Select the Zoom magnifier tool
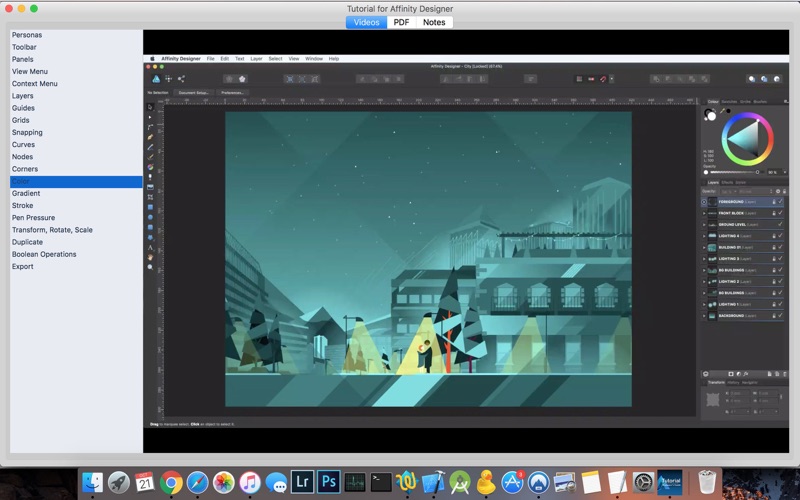Screen dimensions: 800x500 [x=150, y=267]
